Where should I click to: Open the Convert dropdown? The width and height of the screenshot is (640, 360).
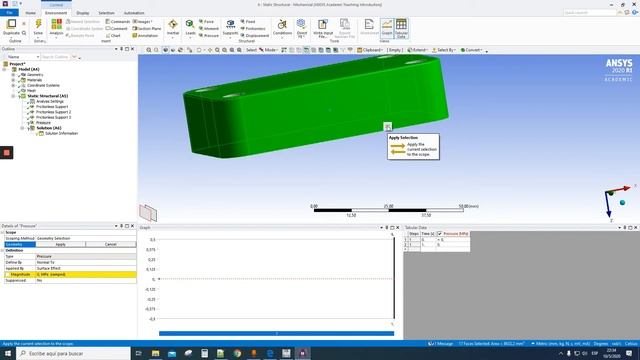click(472, 50)
